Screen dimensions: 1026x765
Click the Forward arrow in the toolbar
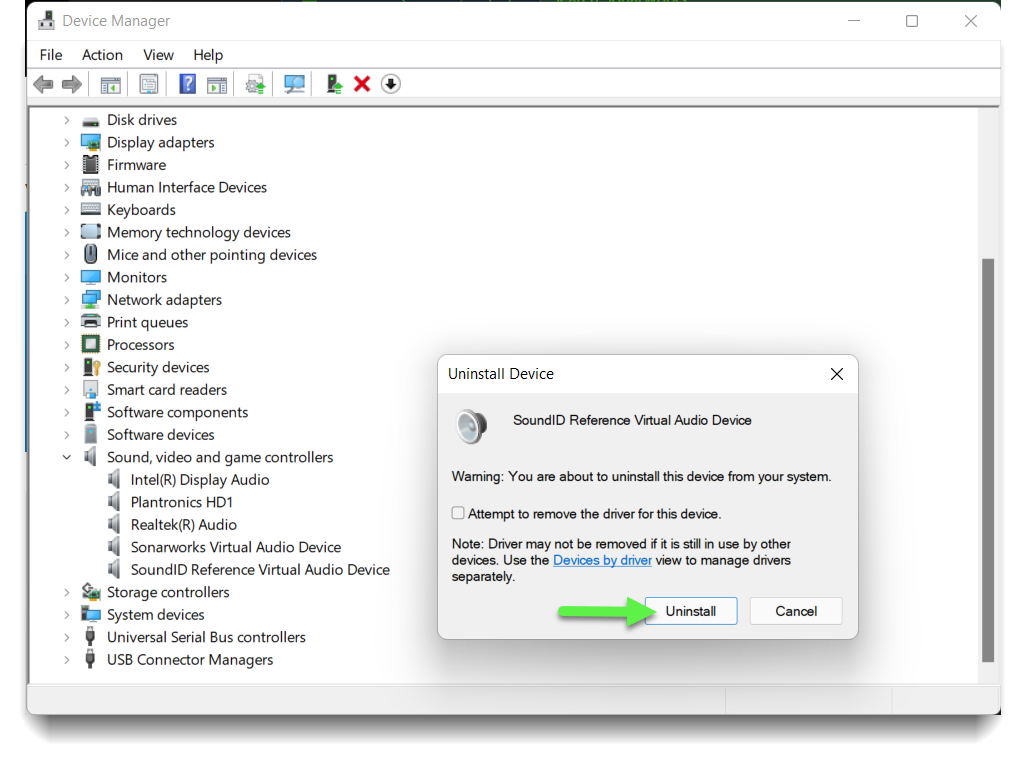(72, 84)
